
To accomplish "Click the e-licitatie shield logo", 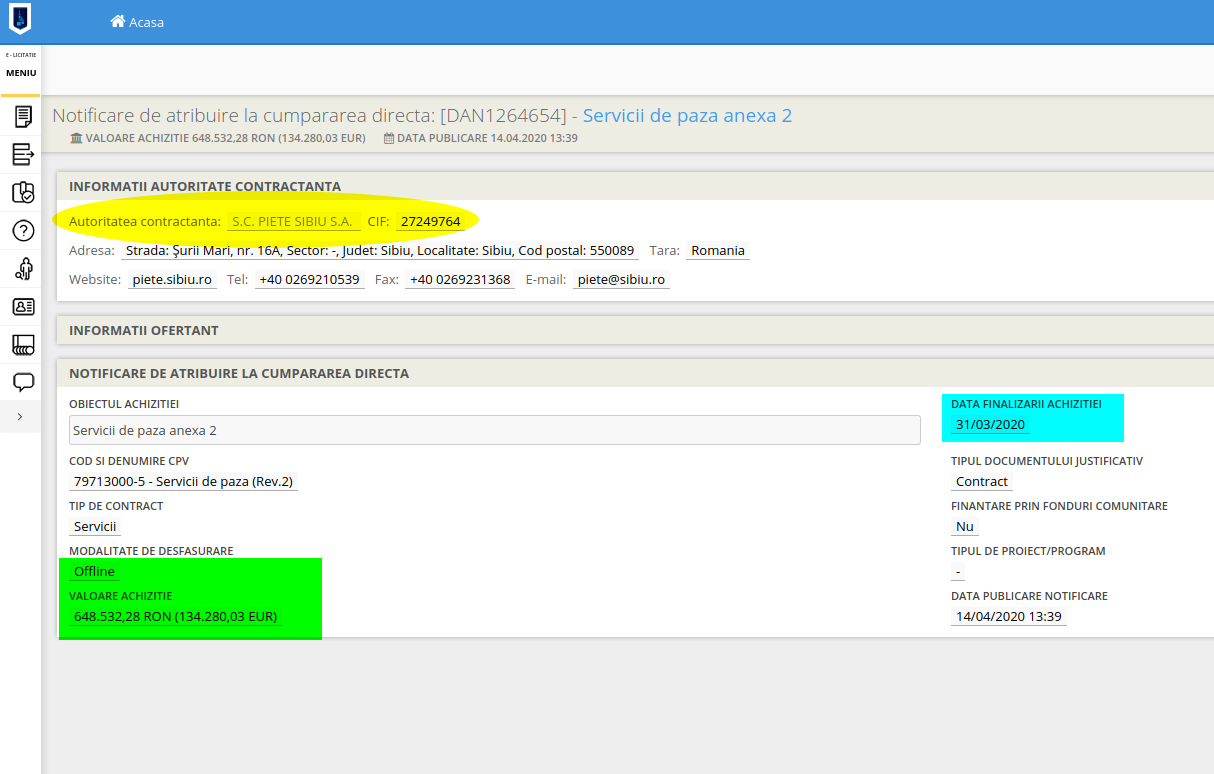I will pyautogui.click(x=20, y=18).
